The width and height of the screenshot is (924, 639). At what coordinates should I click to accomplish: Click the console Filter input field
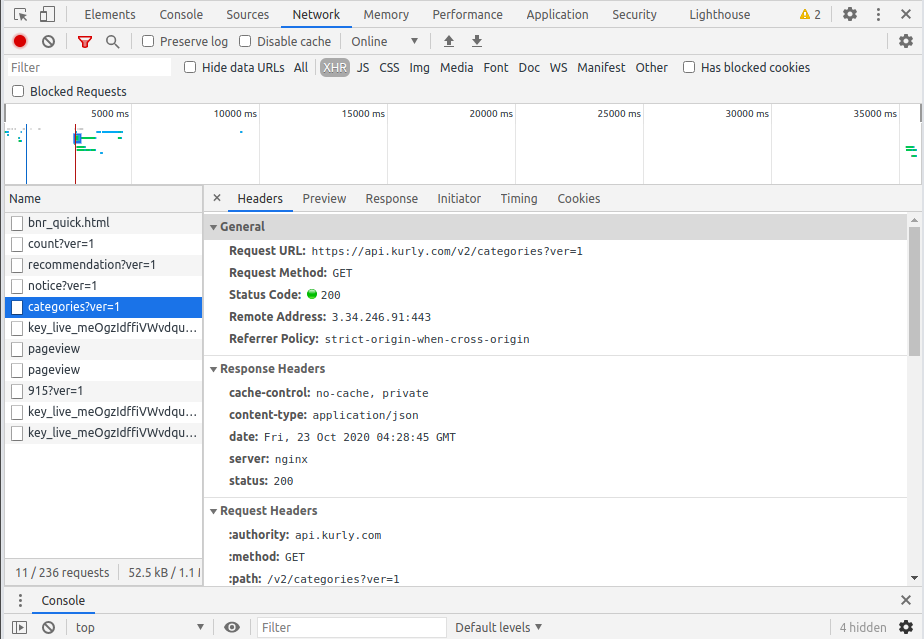[352, 627]
